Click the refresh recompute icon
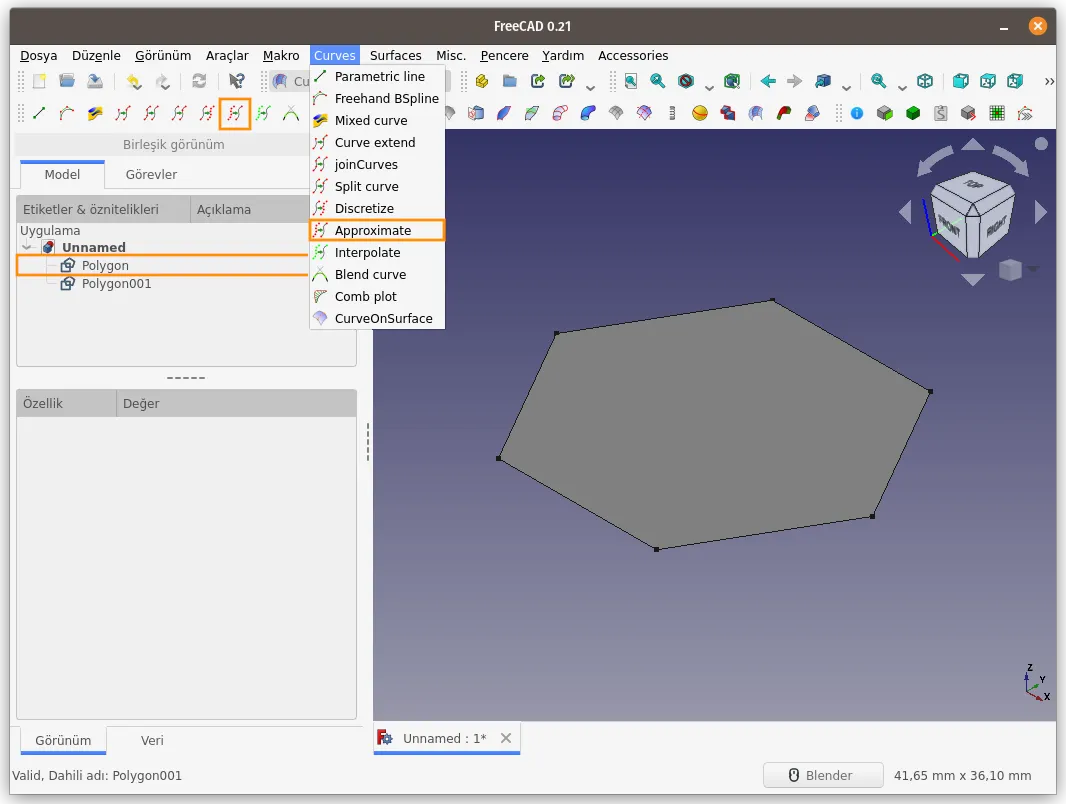The height and width of the screenshot is (804, 1066). [199, 82]
